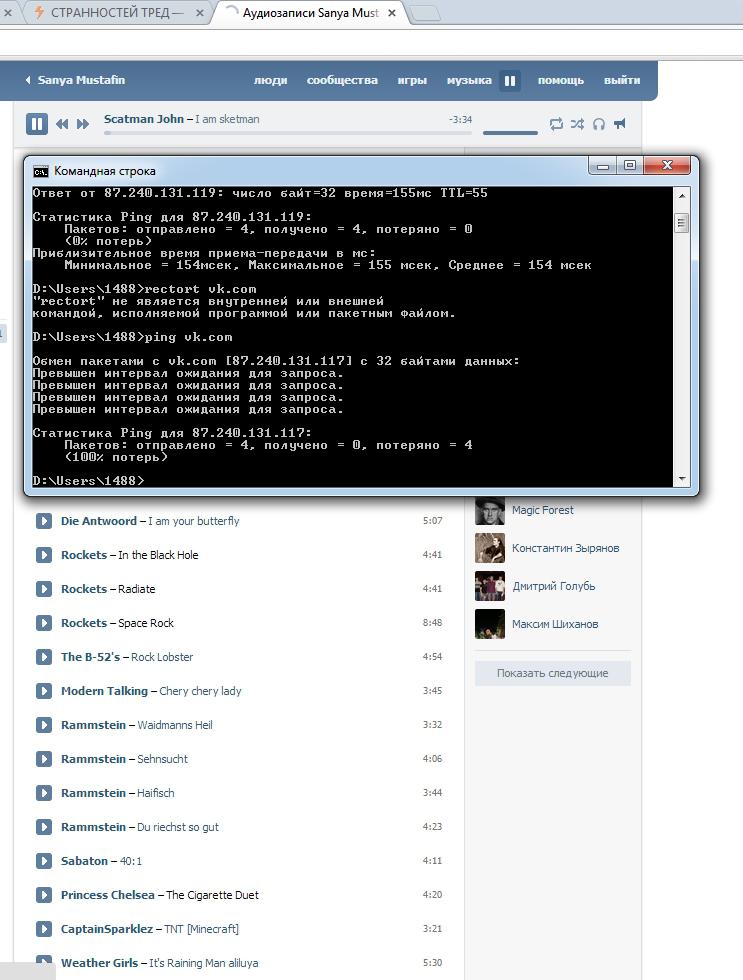The height and width of the screenshot is (980, 743).
Task: Adjust the player volume slider
Action: coord(510,132)
